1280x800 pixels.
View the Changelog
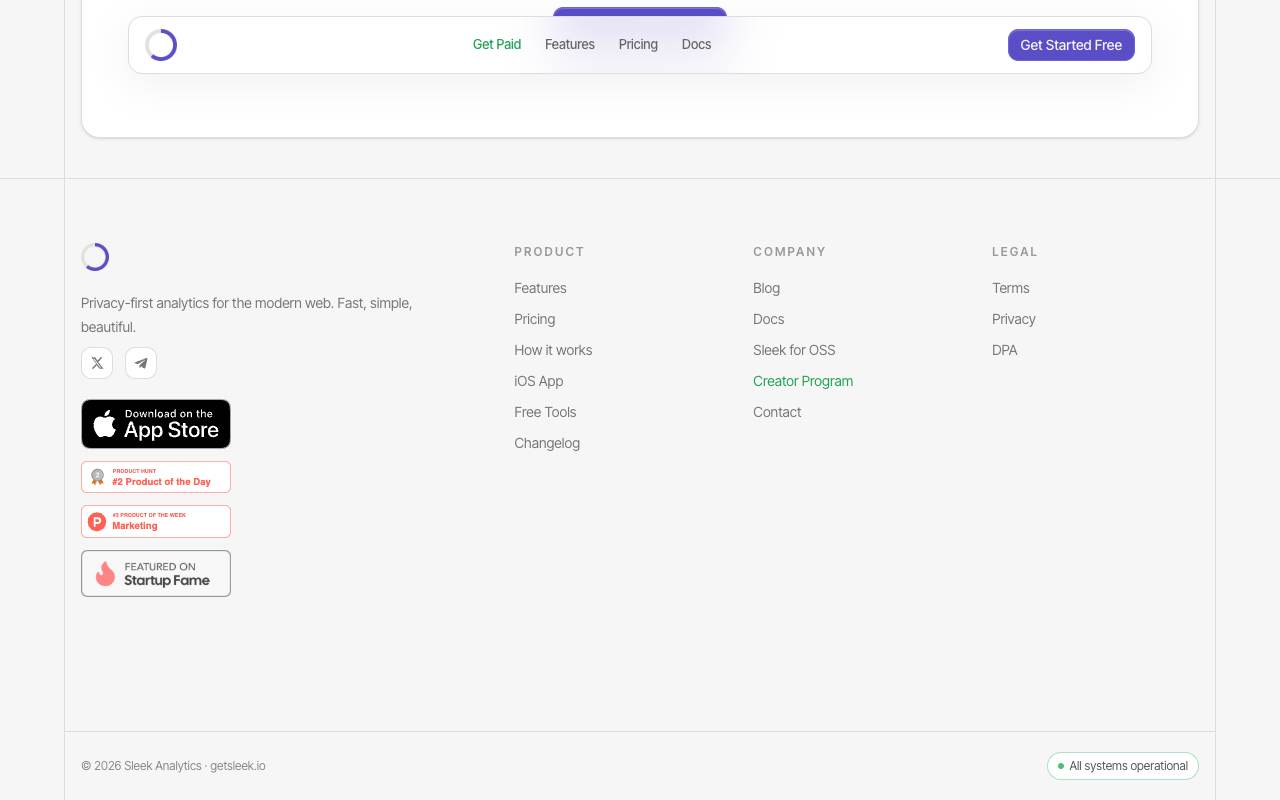point(547,443)
